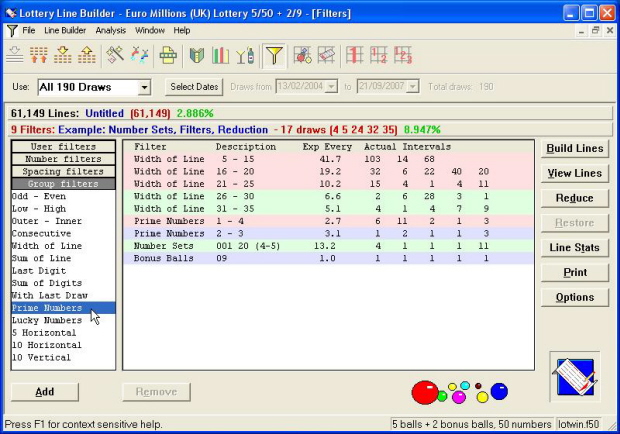Screen dimensions: 620x434
Task: Select the highlighted Prime Numbers list item
Action: click(x=64, y=308)
